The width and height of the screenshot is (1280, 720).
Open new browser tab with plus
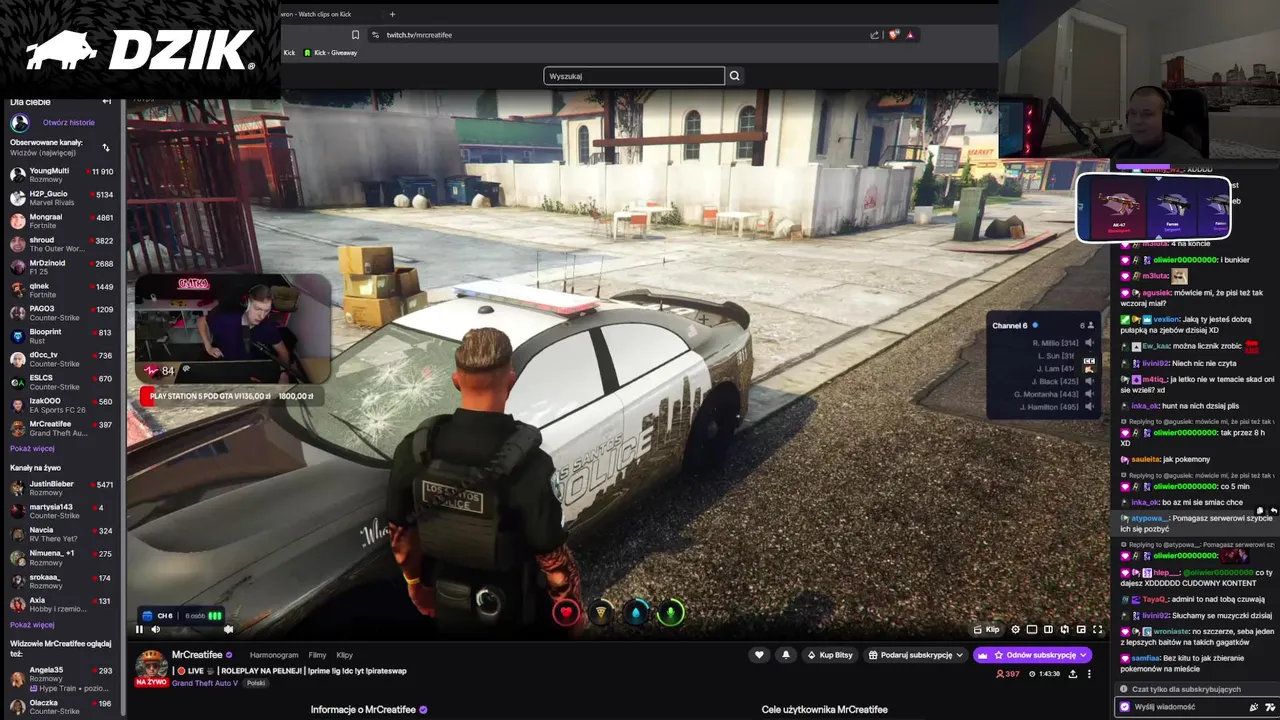392,14
